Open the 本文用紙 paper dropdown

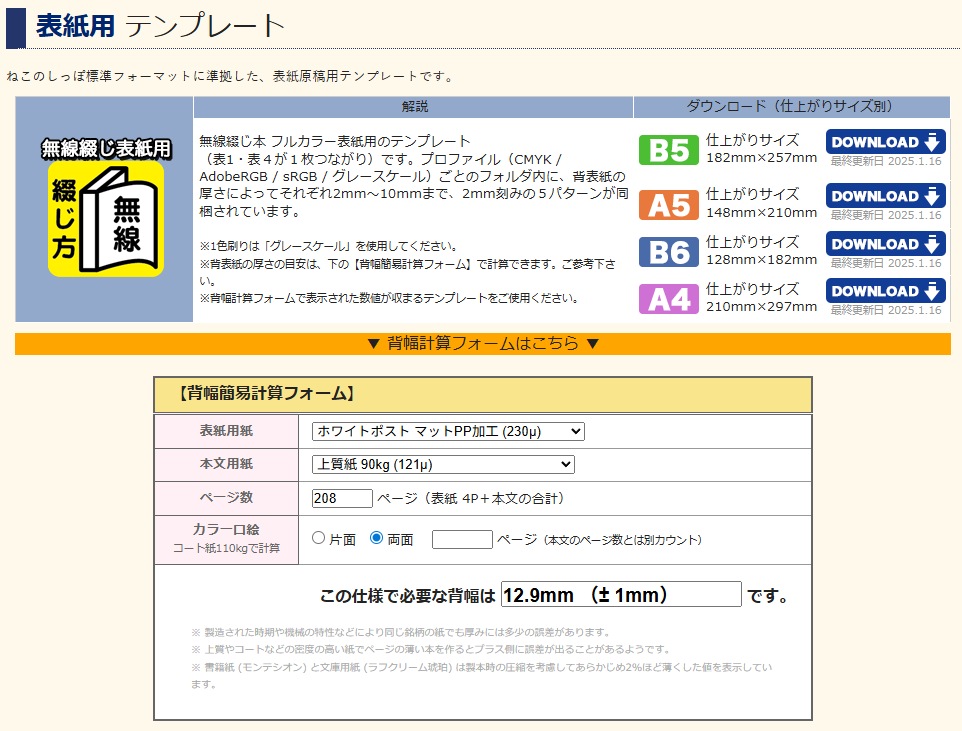click(x=443, y=464)
